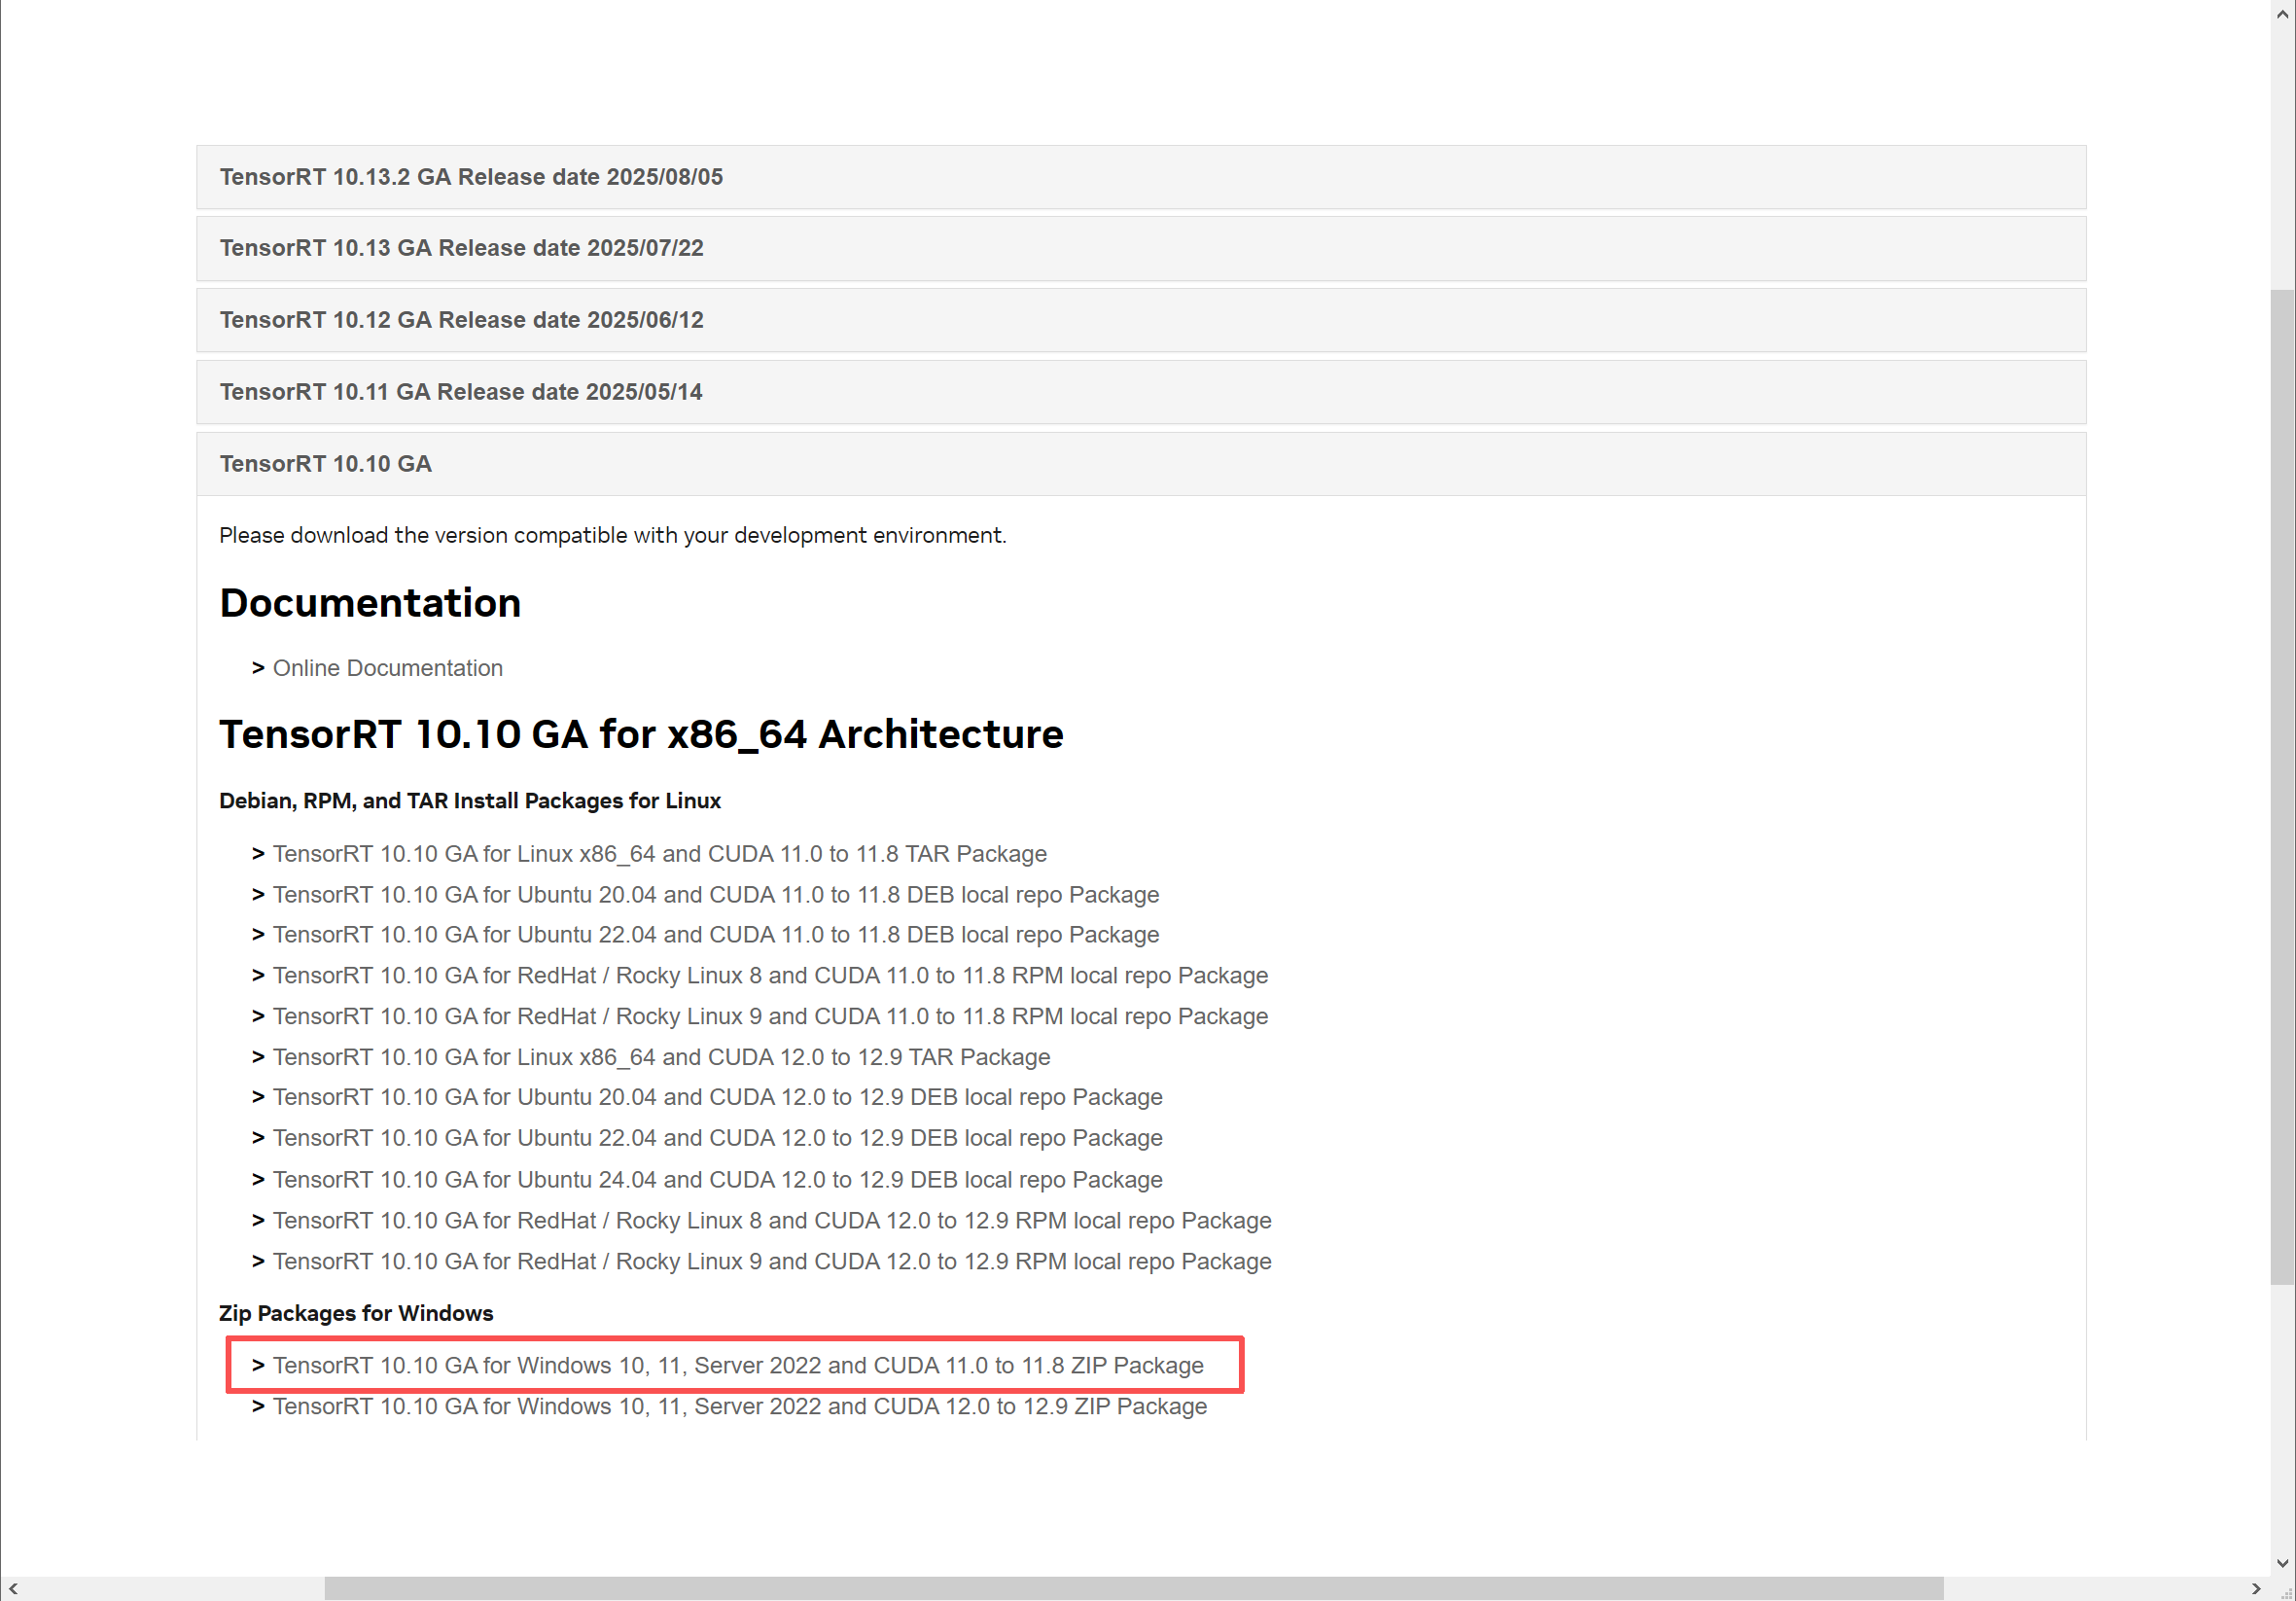Click the 'Zip Packages for Windows' heading

[x=356, y=1314]
